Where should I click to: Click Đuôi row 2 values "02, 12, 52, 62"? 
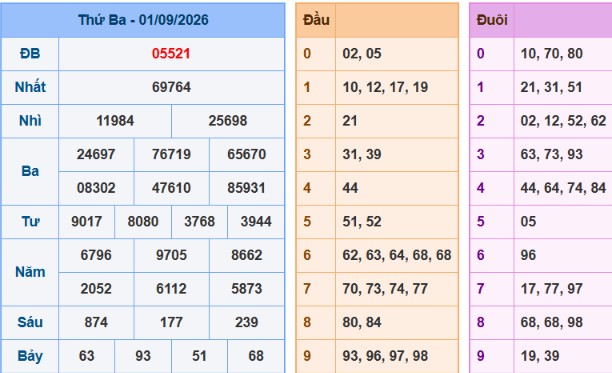point(563,121)
